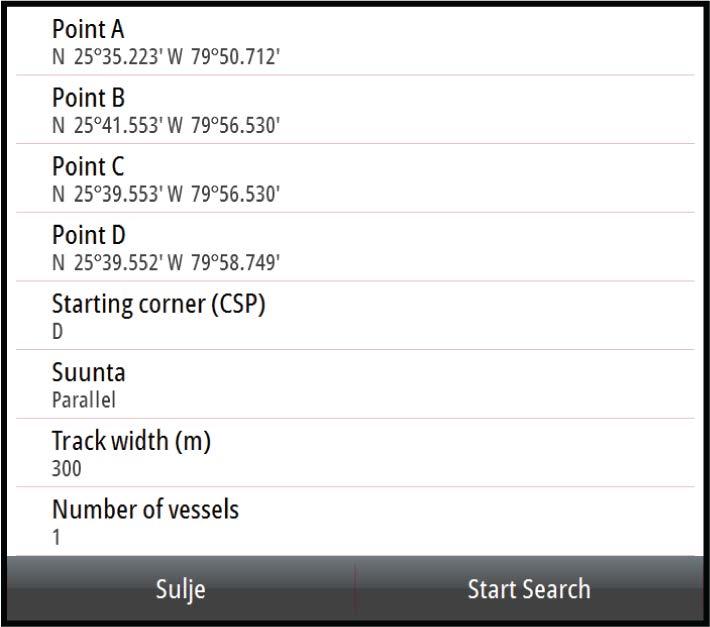This screenshot has width=710, height=627.
Task: Click the Start Search button
Action: 529,589
